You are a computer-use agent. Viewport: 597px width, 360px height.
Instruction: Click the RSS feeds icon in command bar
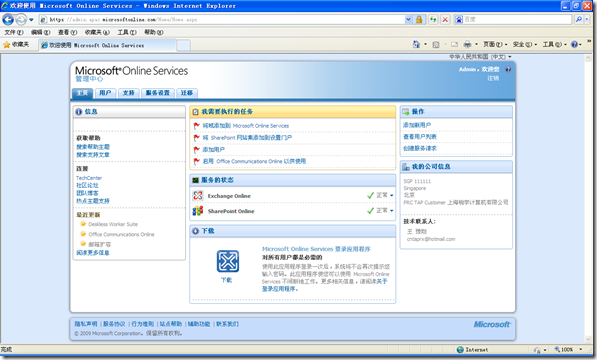click(436, 45)
